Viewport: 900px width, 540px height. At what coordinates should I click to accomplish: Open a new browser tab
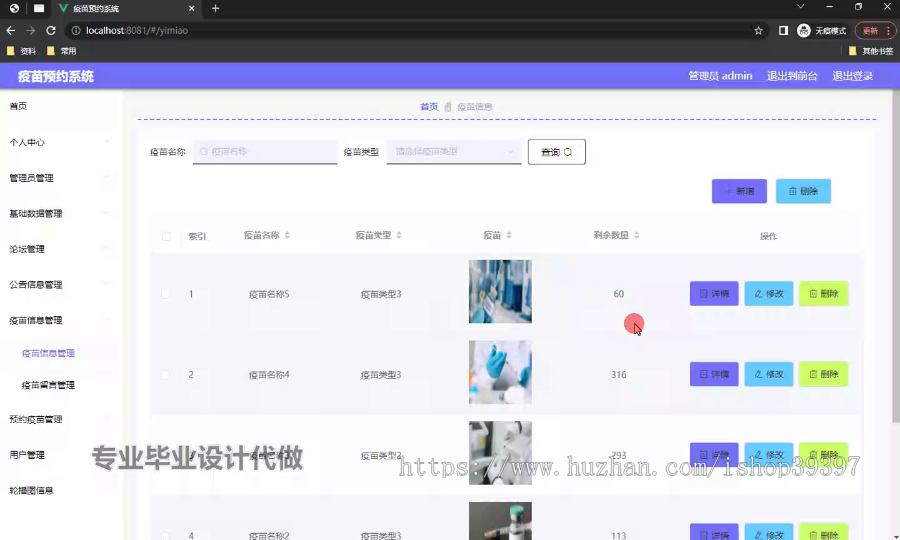tap(215, 8)
